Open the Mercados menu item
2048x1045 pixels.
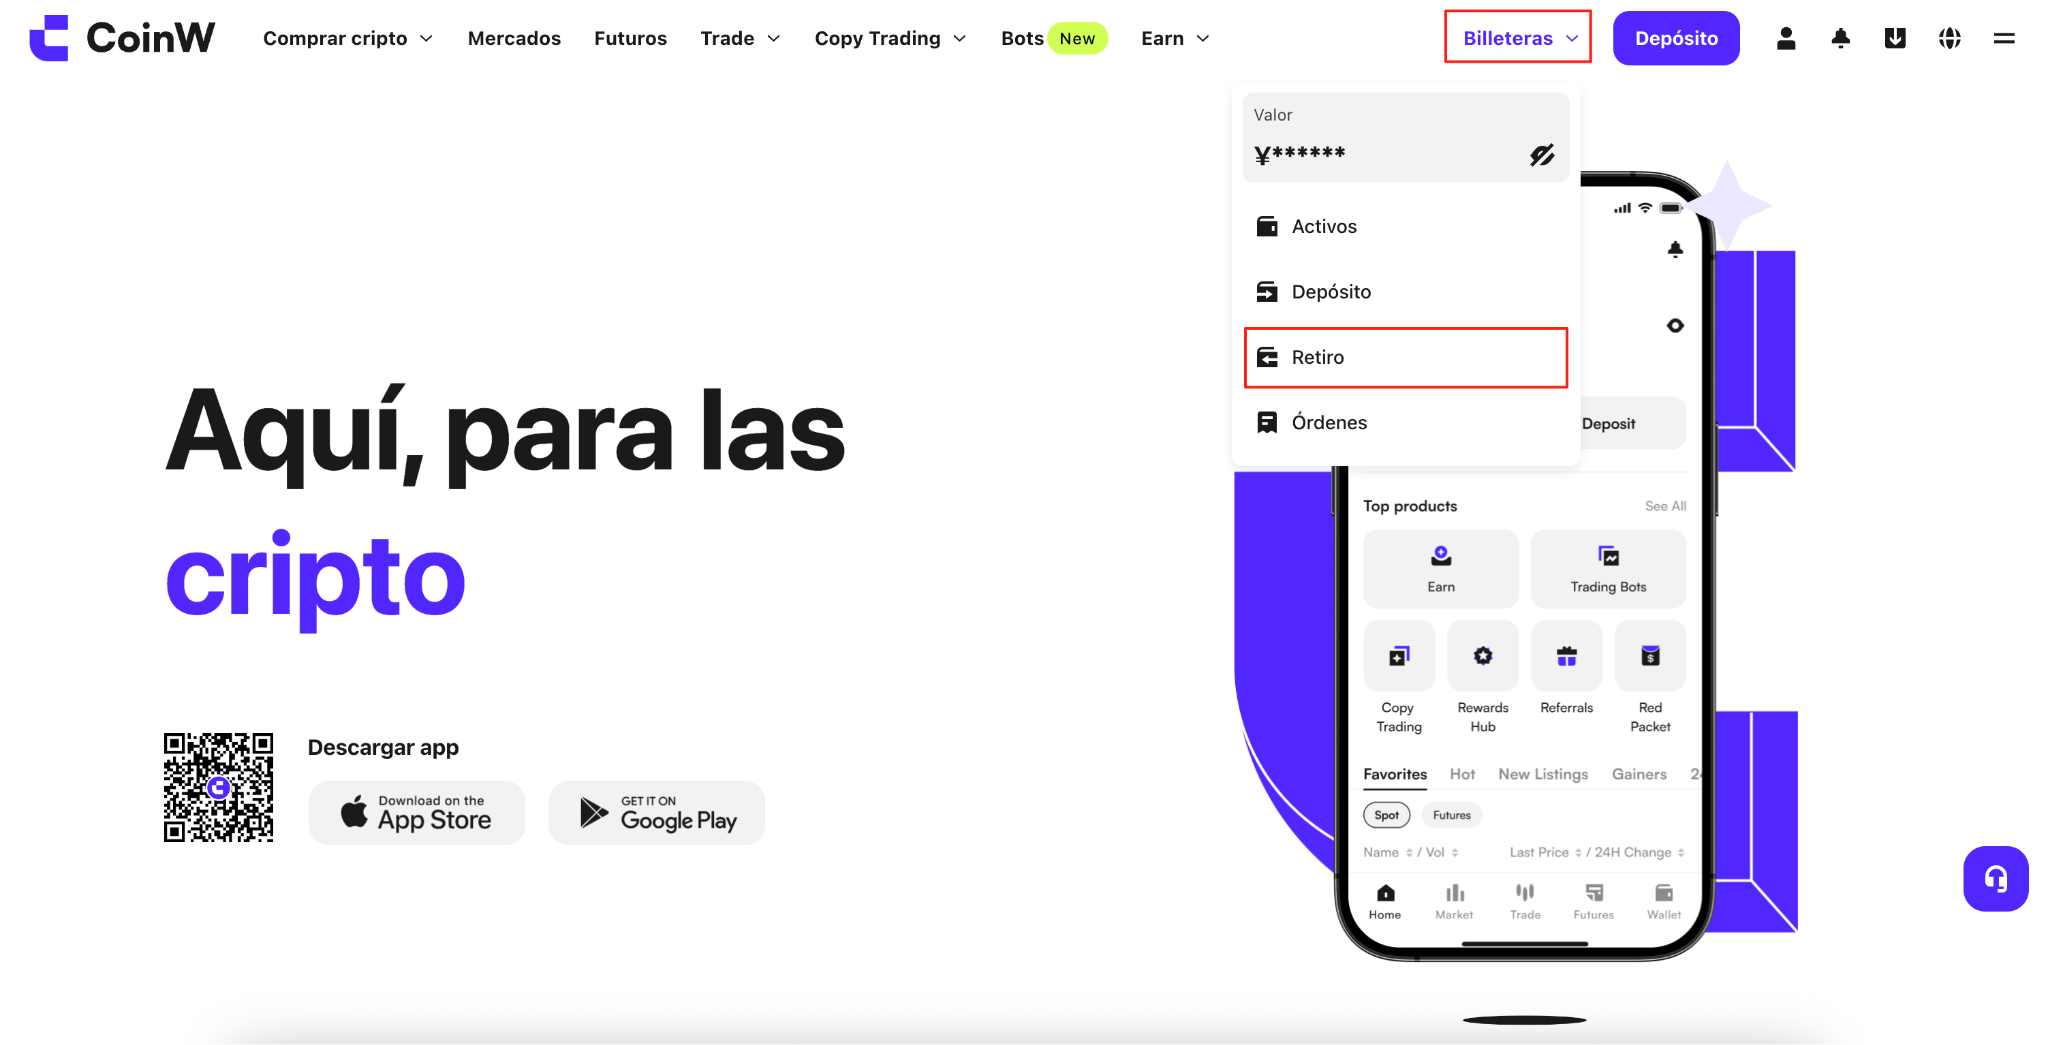pos(514,38)
